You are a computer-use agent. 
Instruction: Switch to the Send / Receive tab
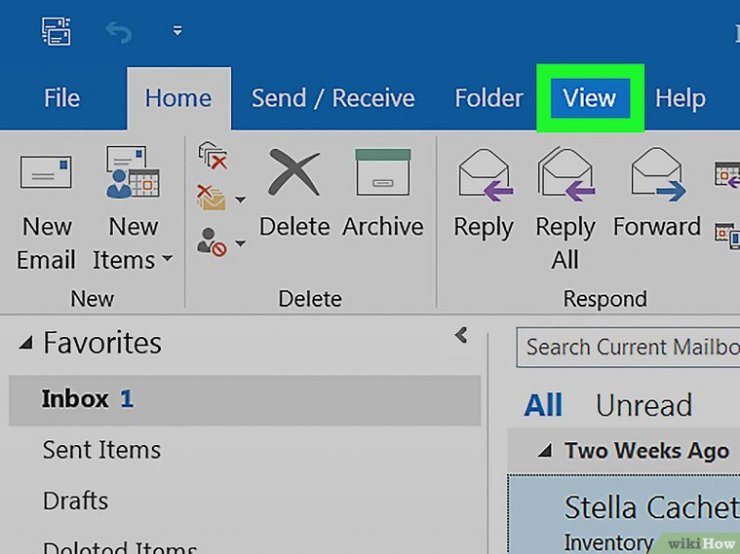333,98
